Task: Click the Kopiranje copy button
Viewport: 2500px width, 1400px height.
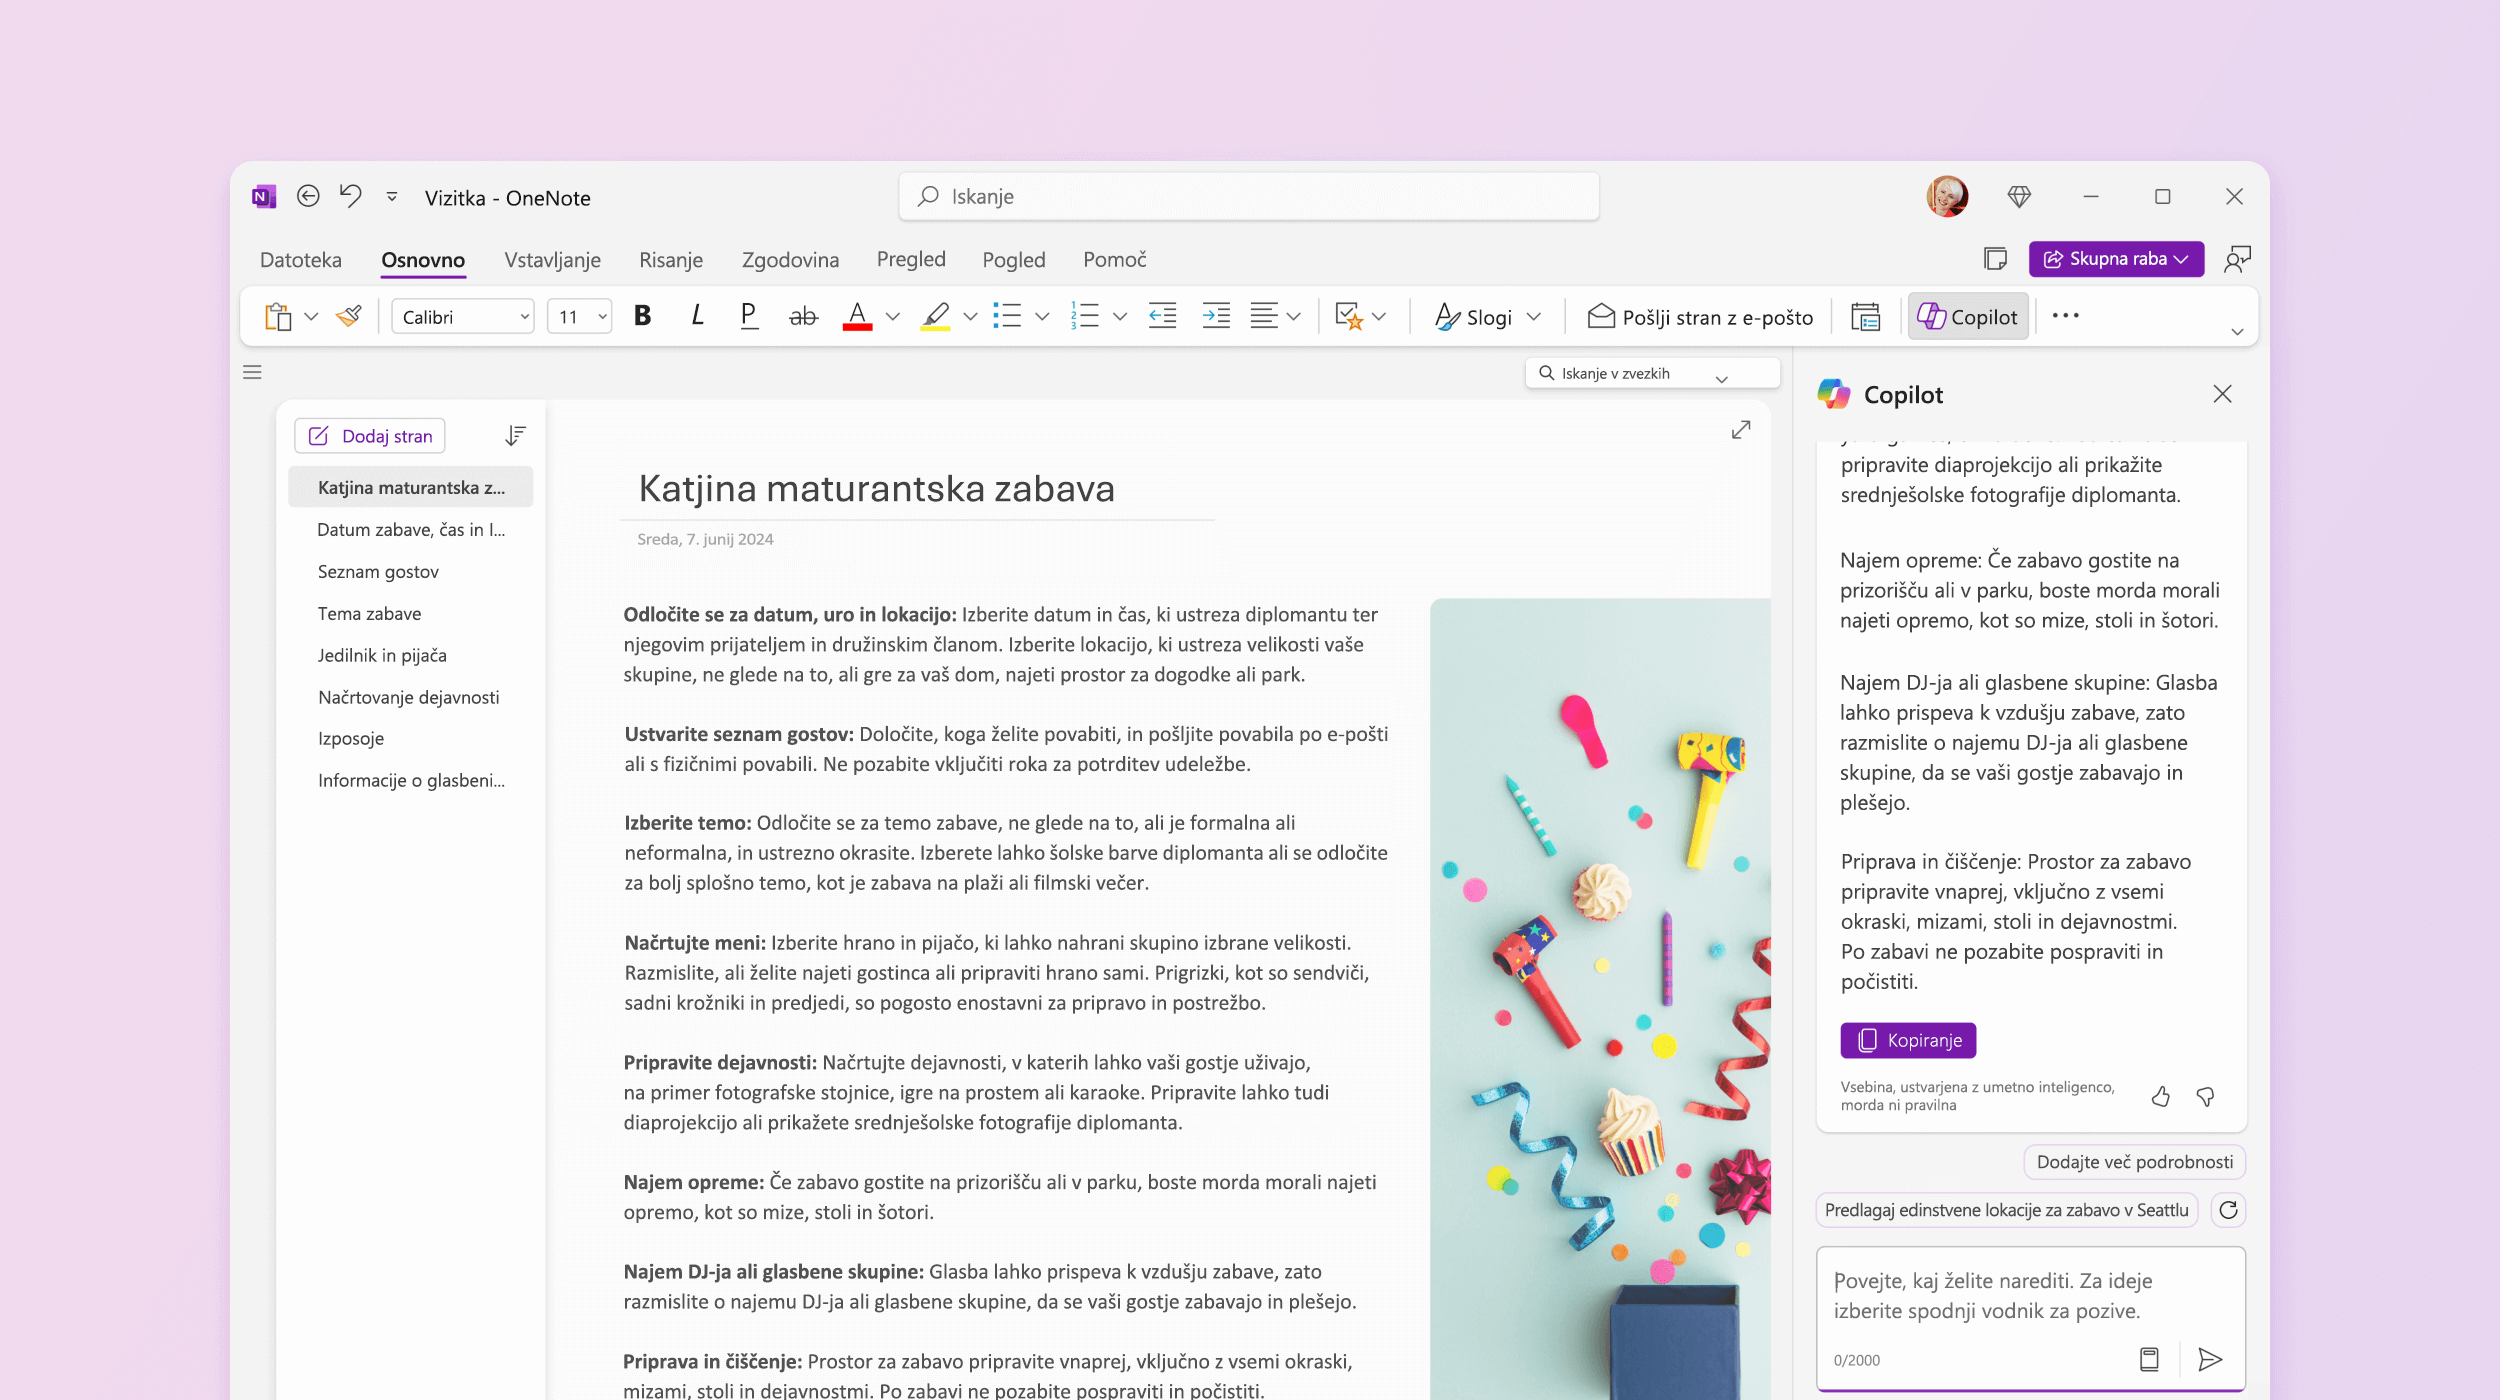Action: (1908, 1040)
